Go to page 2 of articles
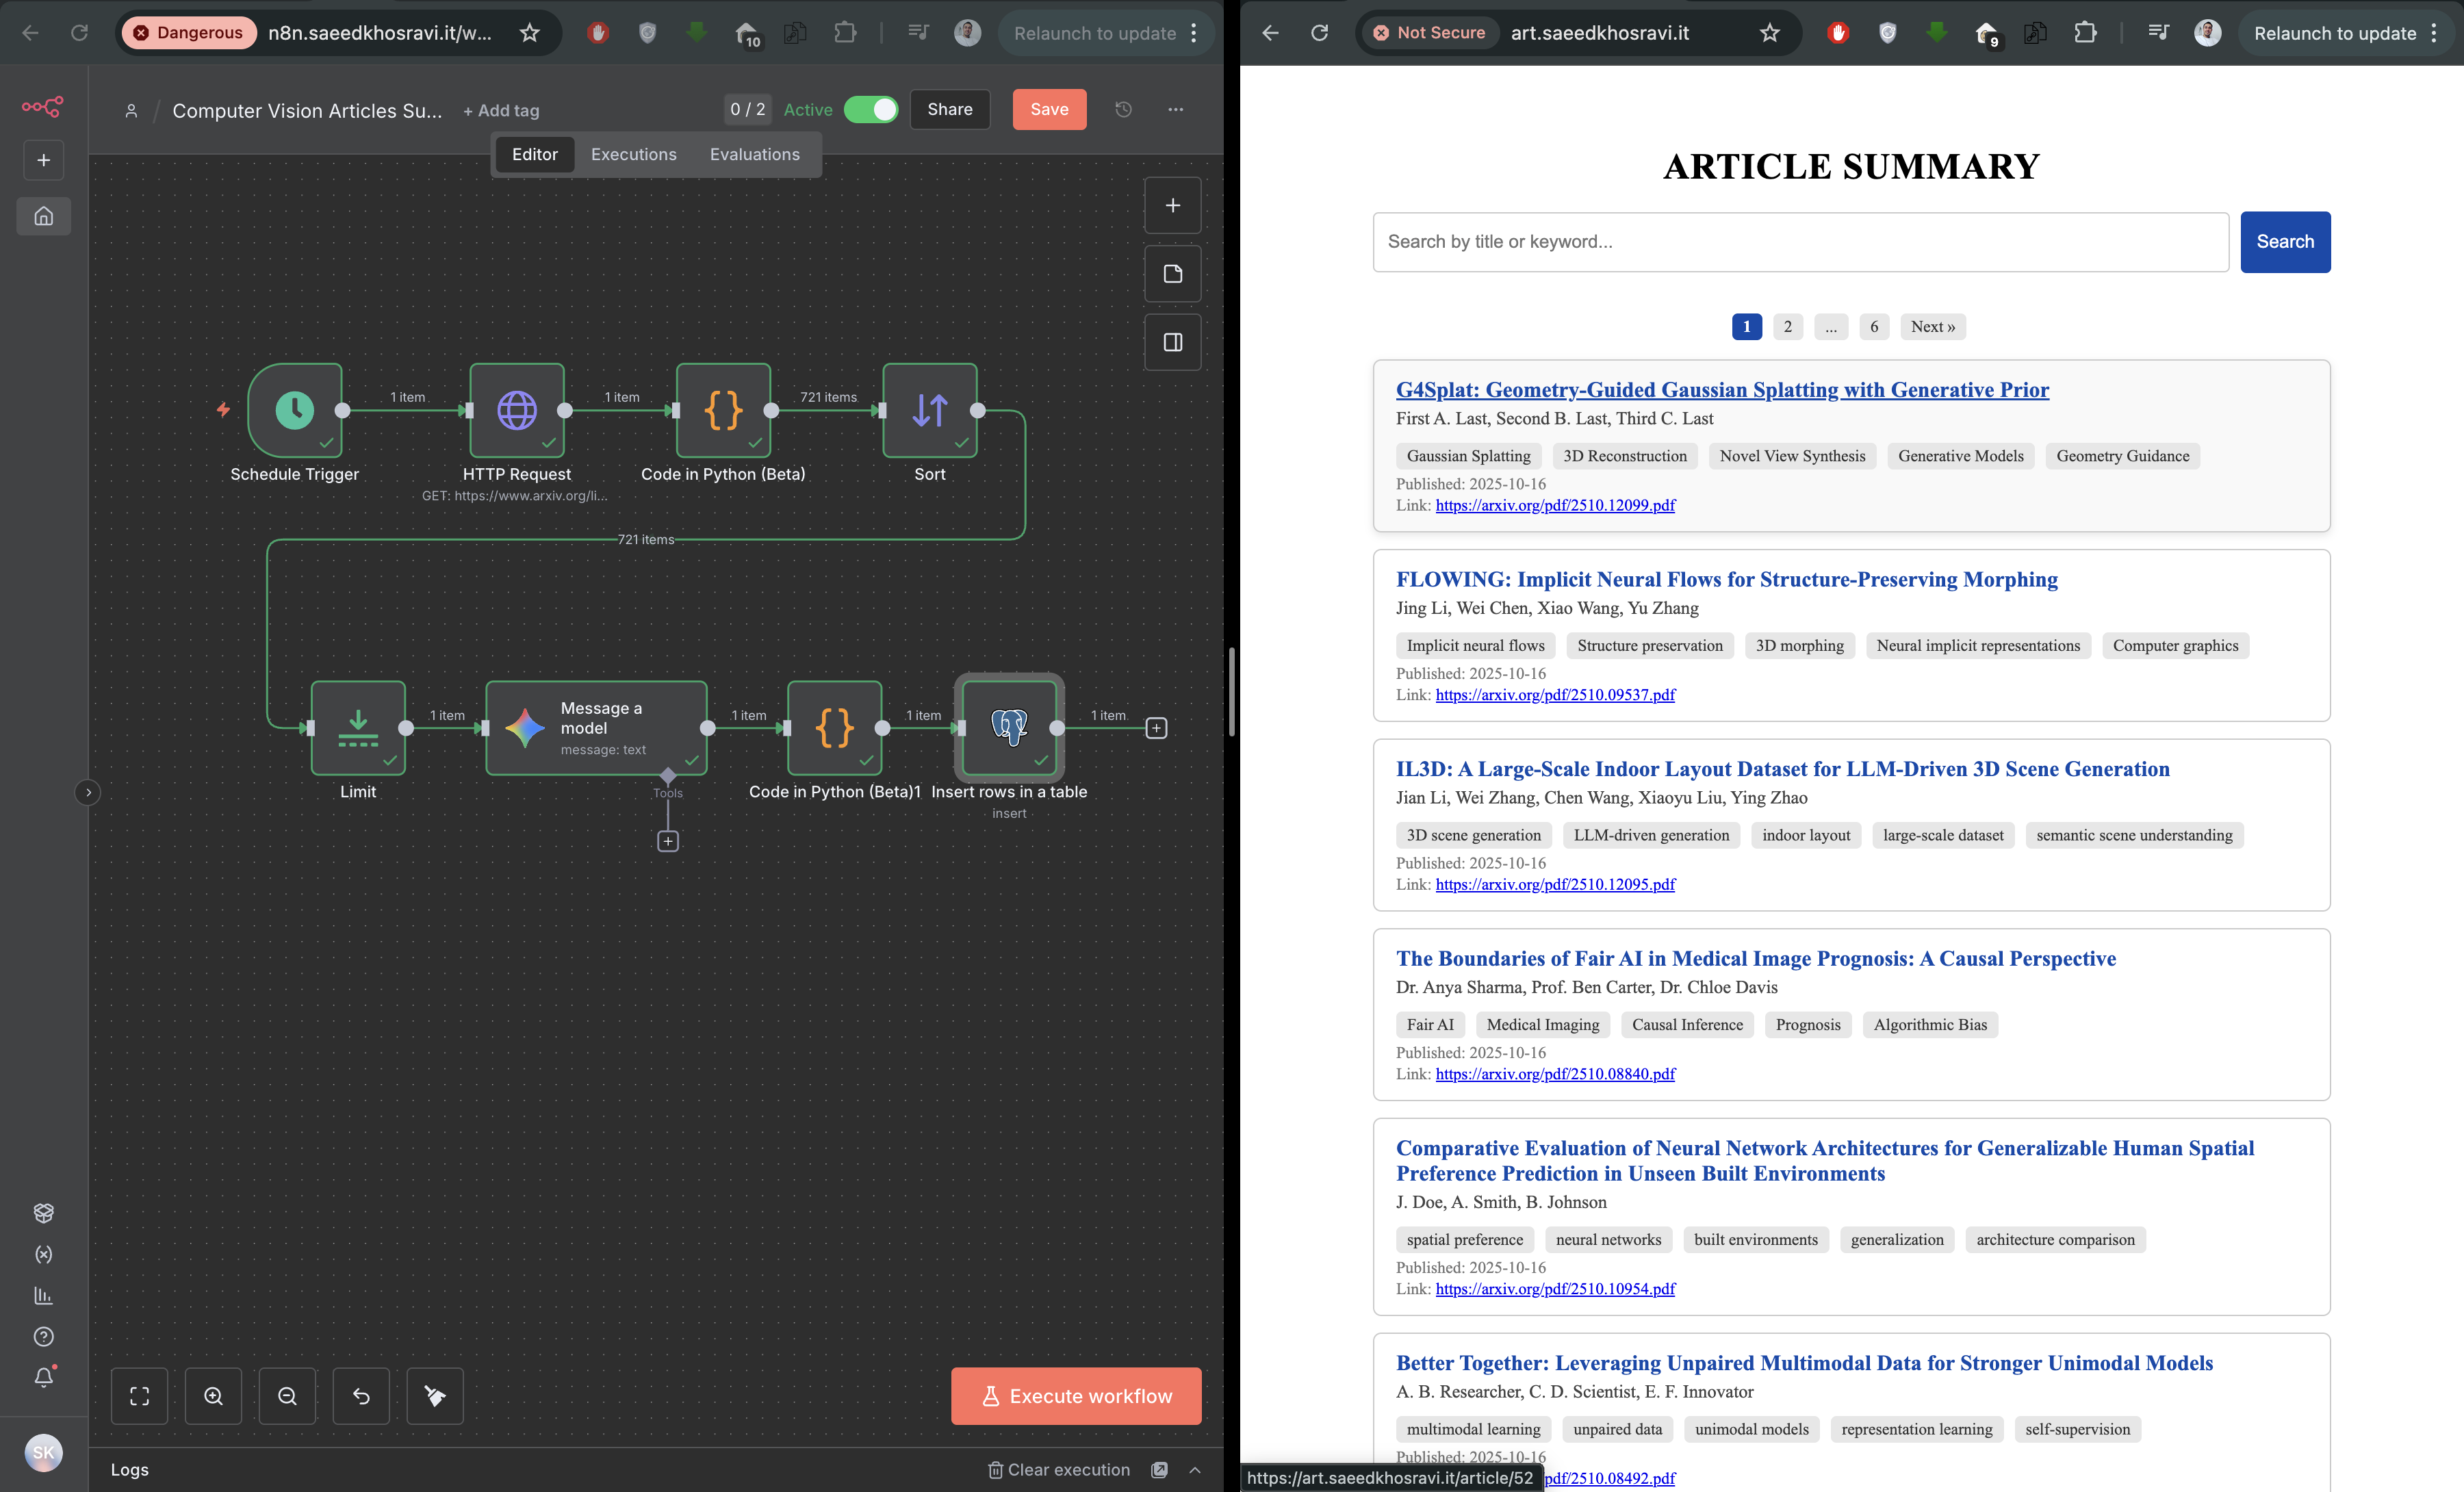Viewport: 2464px width, 1492px height. tap(1787, 326)
